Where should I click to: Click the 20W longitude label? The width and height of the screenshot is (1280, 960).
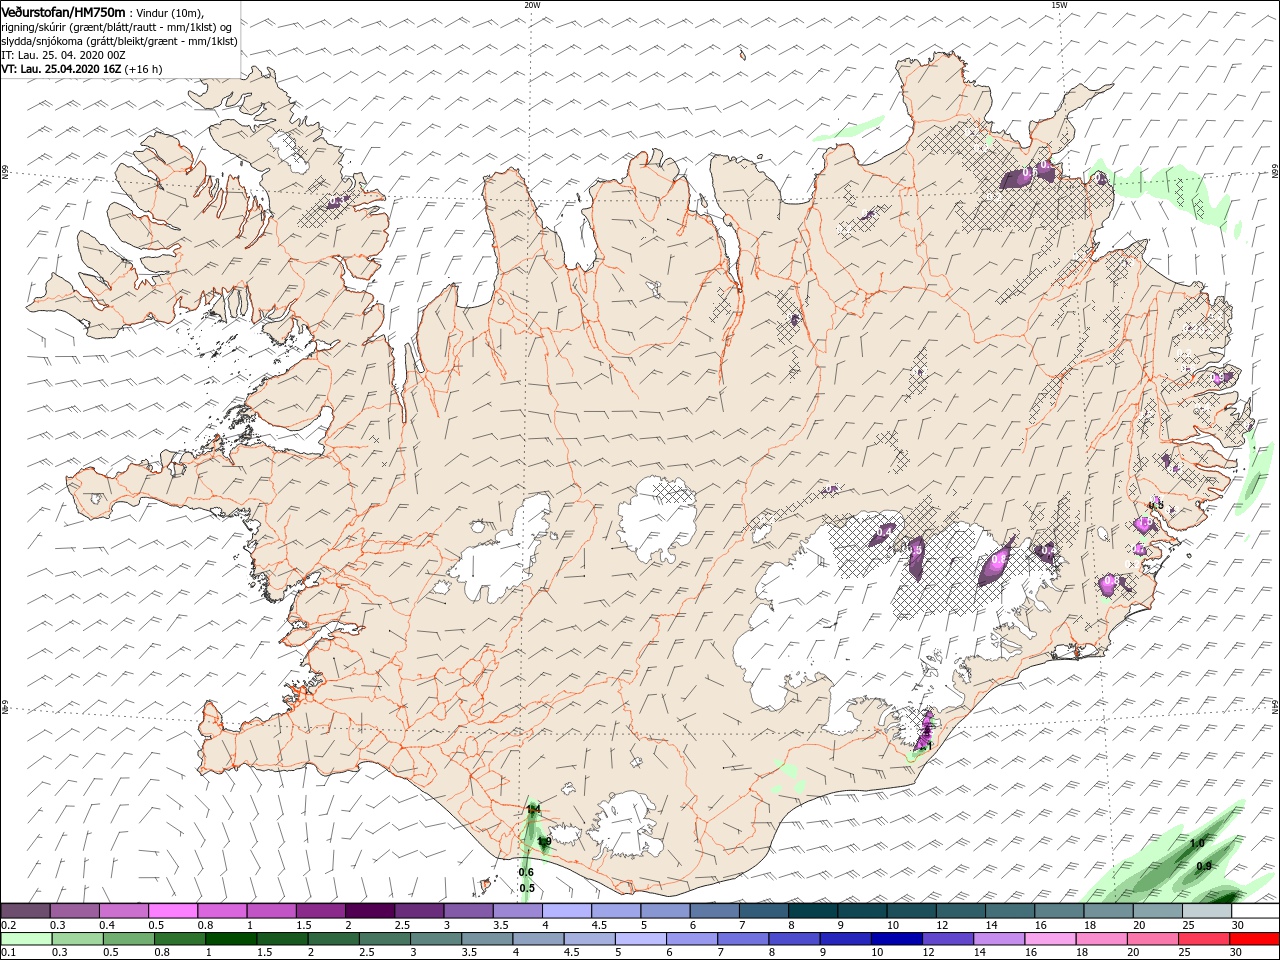(532, 5)
